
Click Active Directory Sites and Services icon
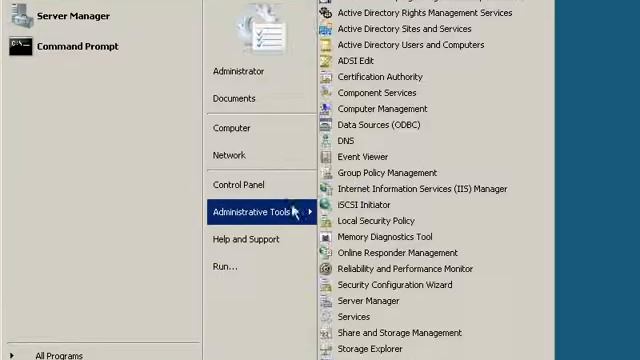click(x=326, y=29)
